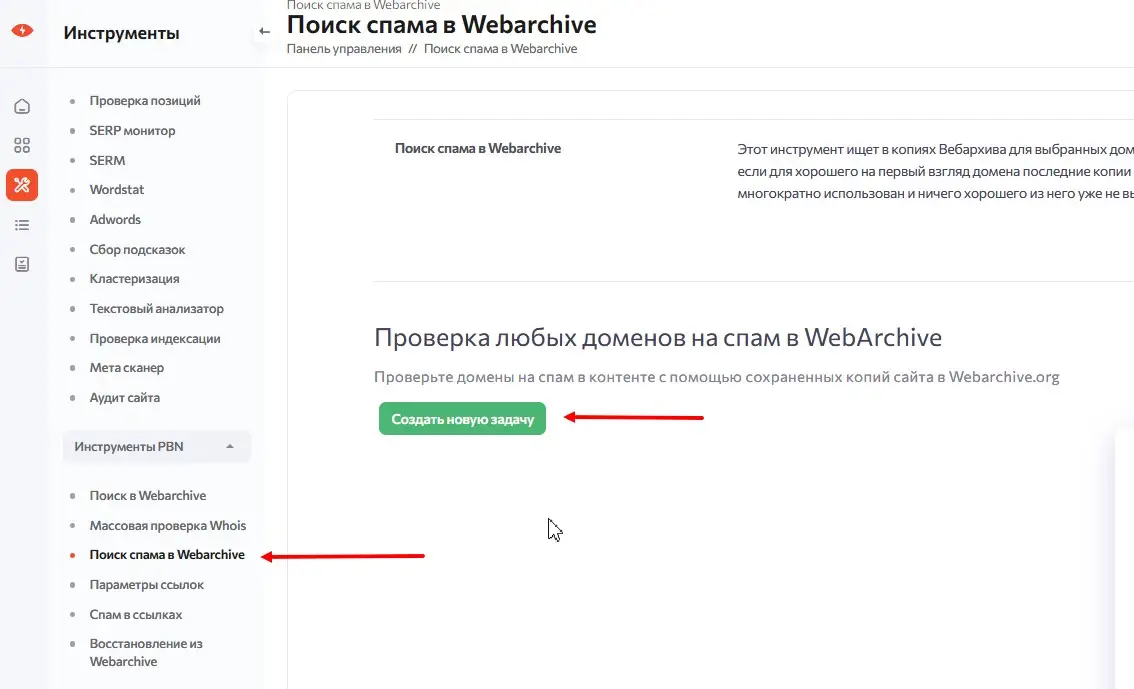Select Wordstat in the tools list

pos(116,190)
